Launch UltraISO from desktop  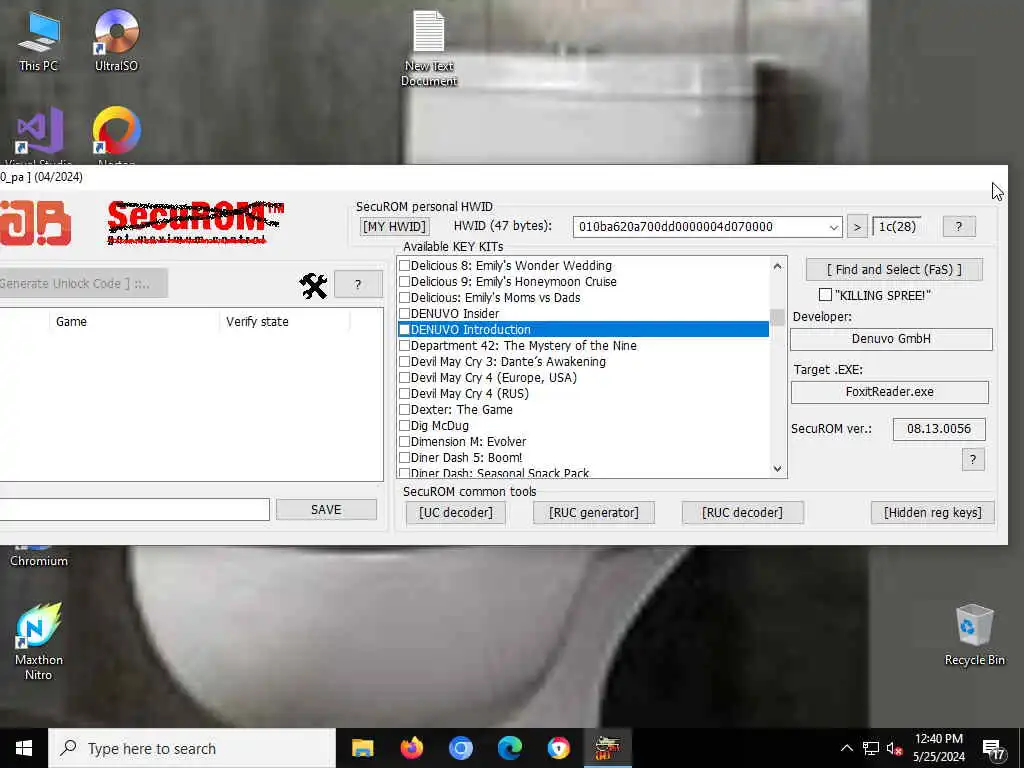tap(116, 40)
